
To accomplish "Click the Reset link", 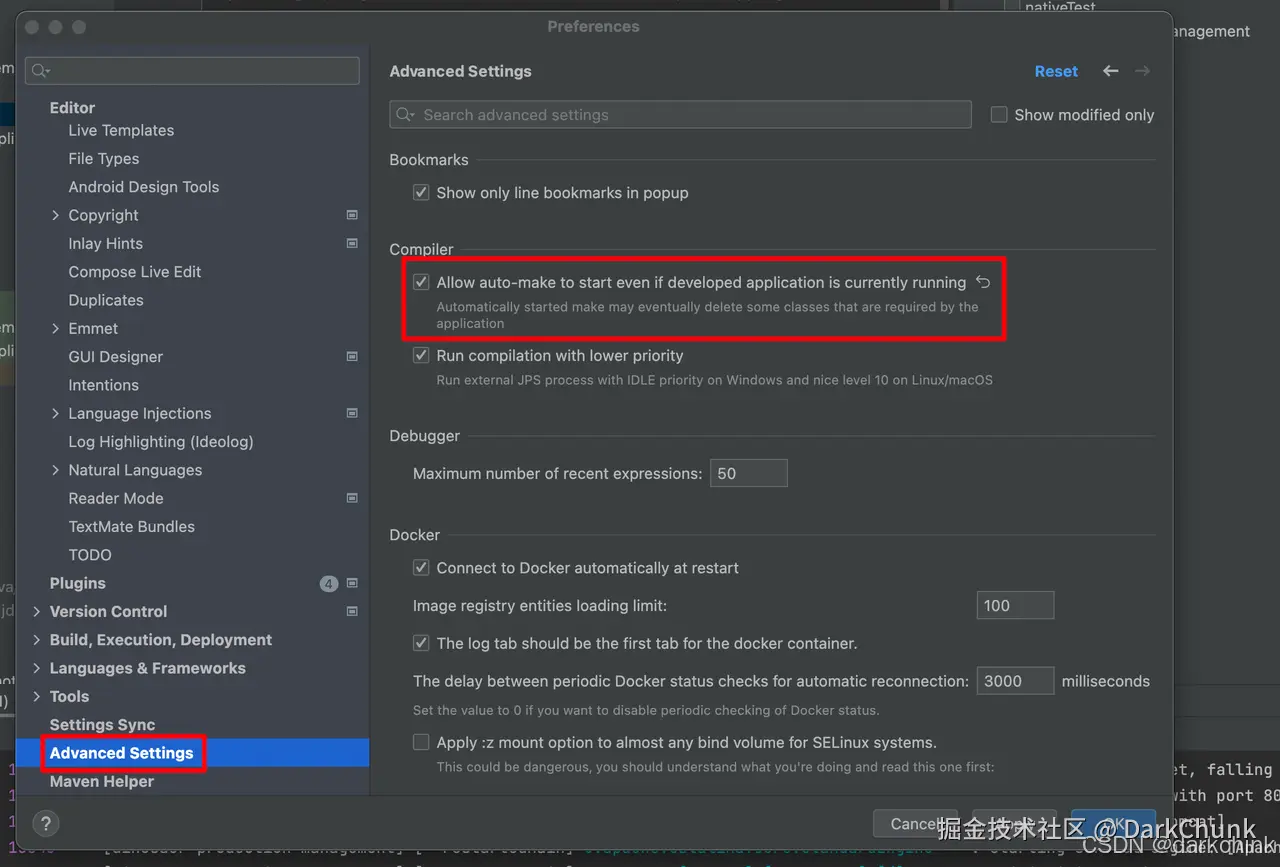I will tap(1056, 71).
